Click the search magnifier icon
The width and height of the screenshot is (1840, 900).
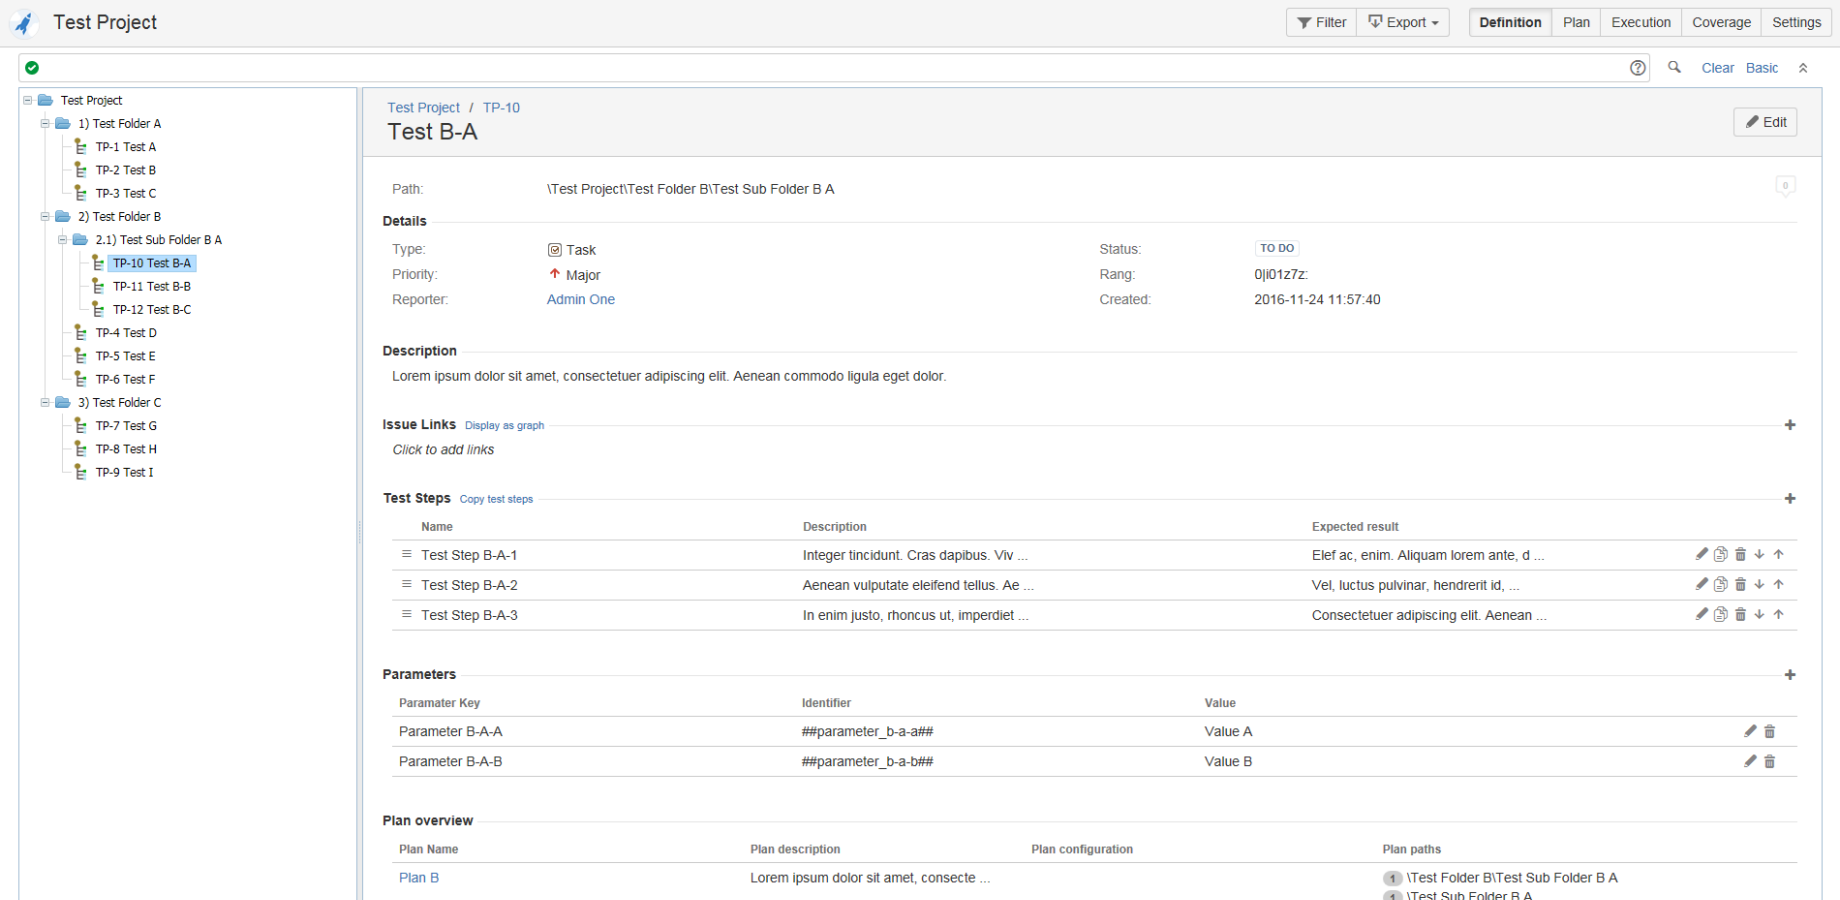pos(1674,68)
